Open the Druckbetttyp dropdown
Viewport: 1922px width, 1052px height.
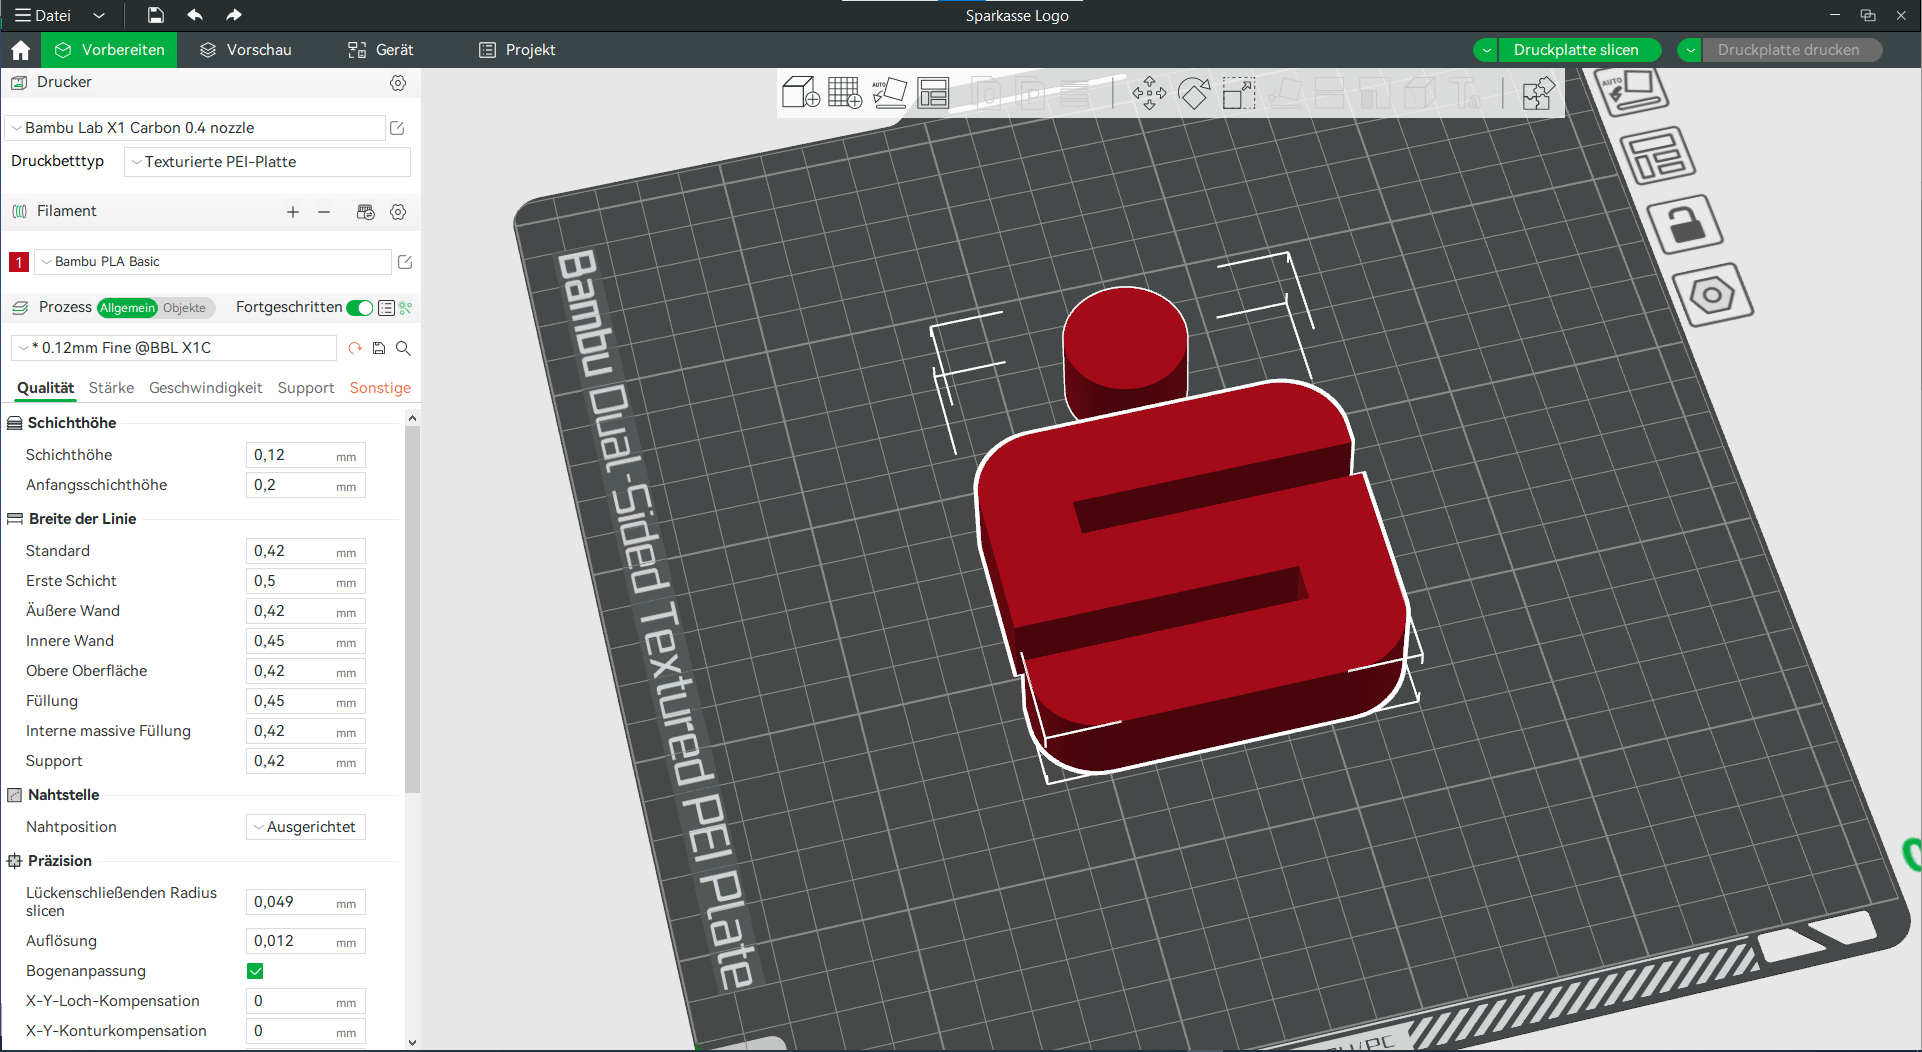pyautogui.click(x=267, y=162)
